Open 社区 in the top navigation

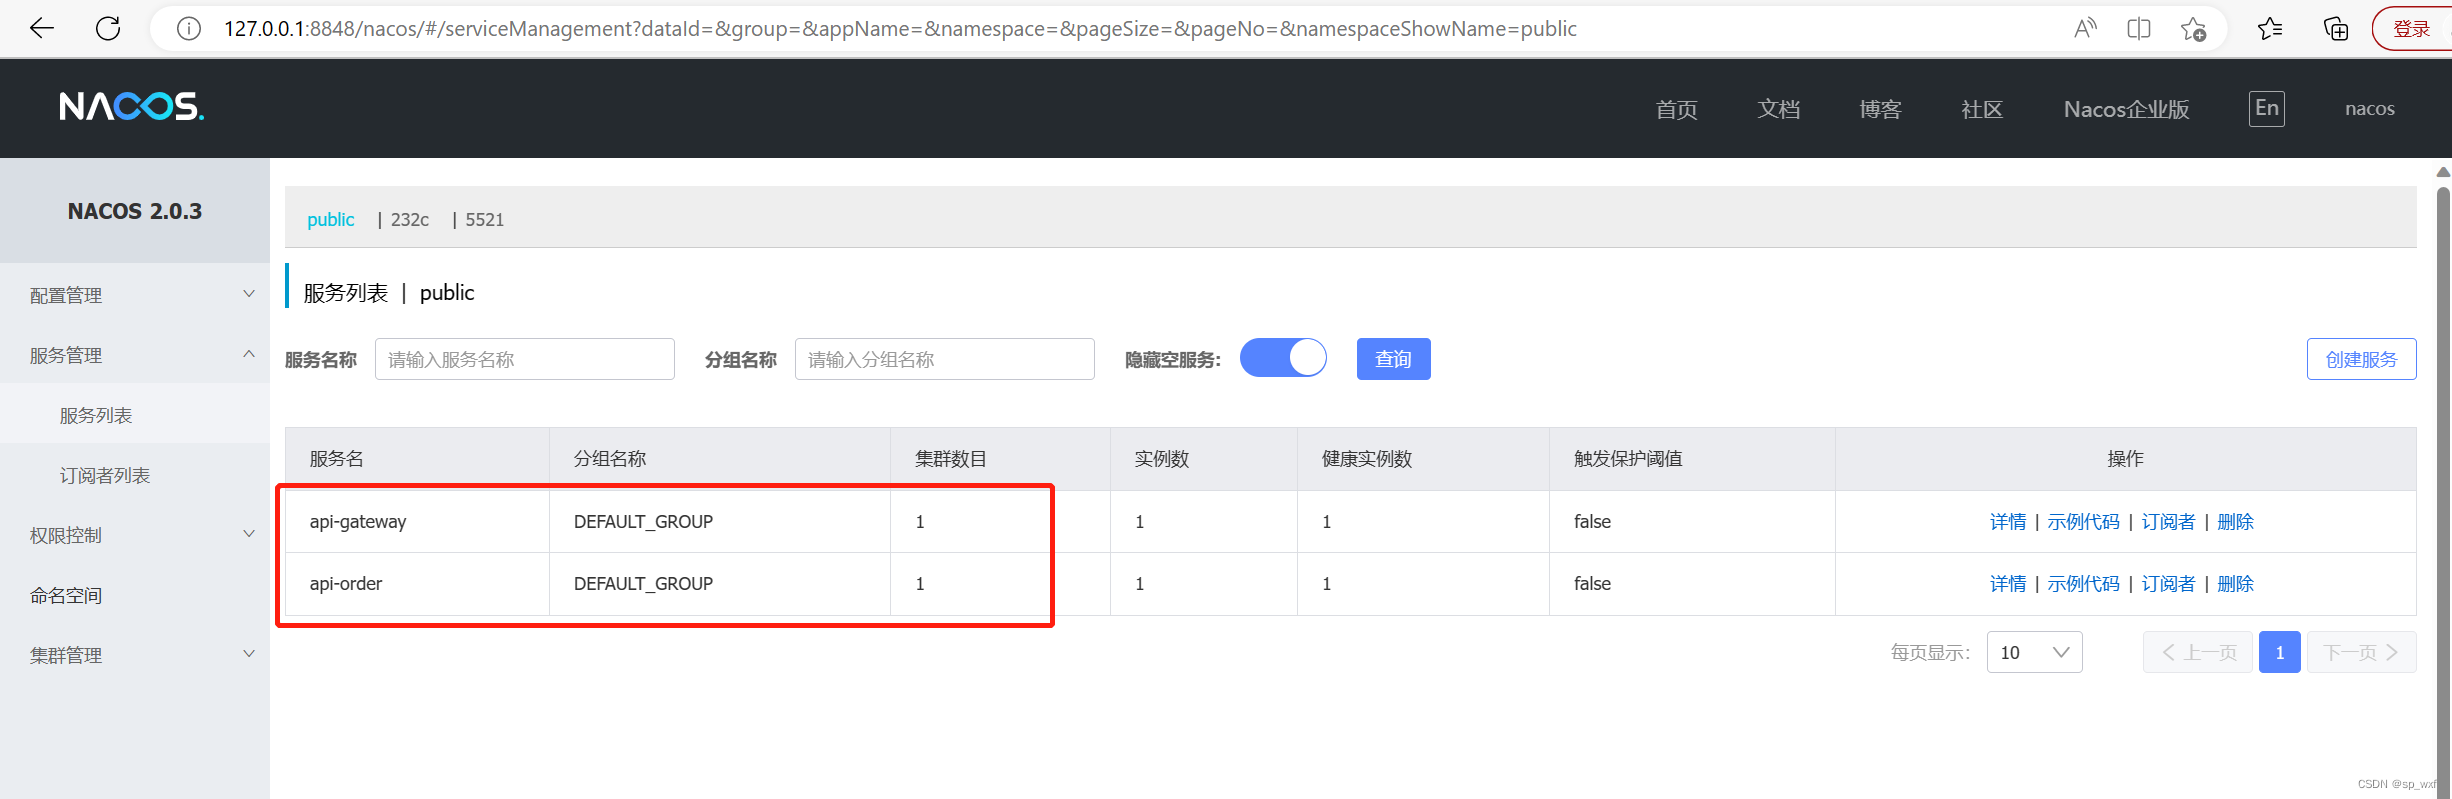(1982, 109)
